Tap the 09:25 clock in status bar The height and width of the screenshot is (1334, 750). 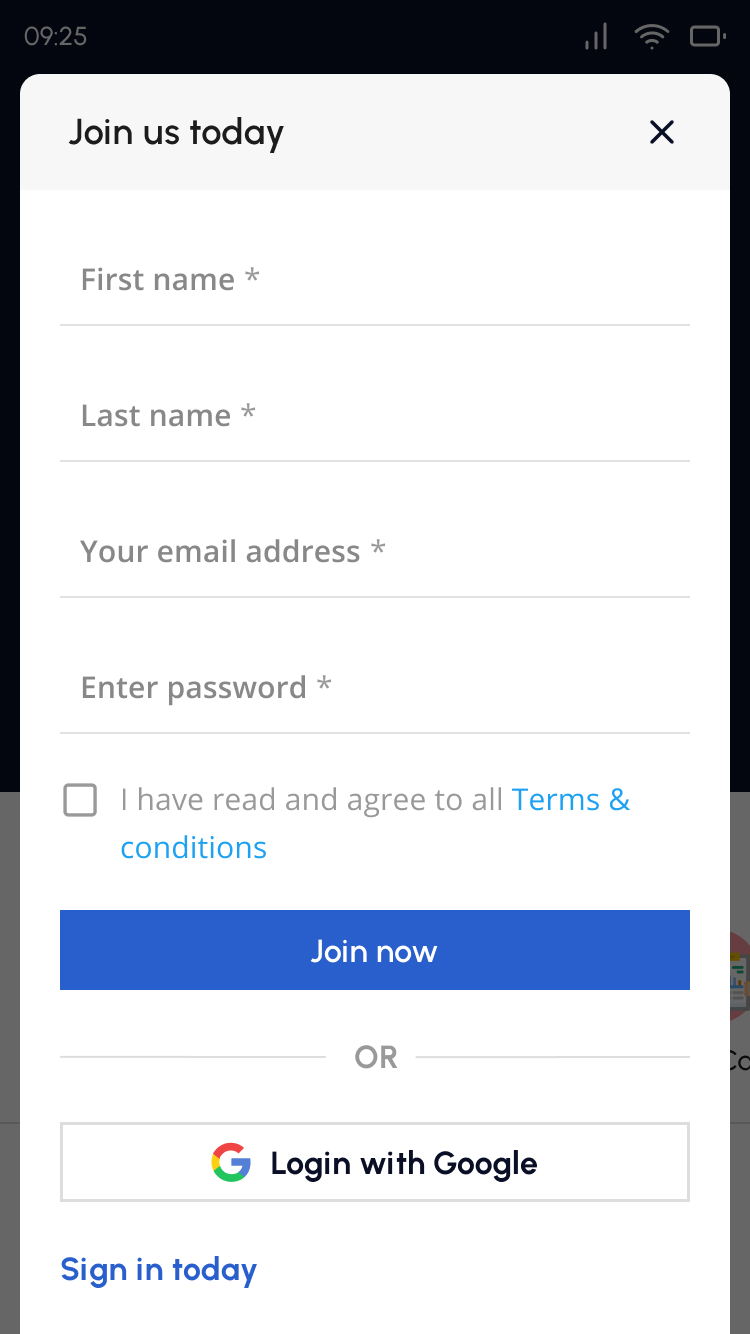[56, 37]
